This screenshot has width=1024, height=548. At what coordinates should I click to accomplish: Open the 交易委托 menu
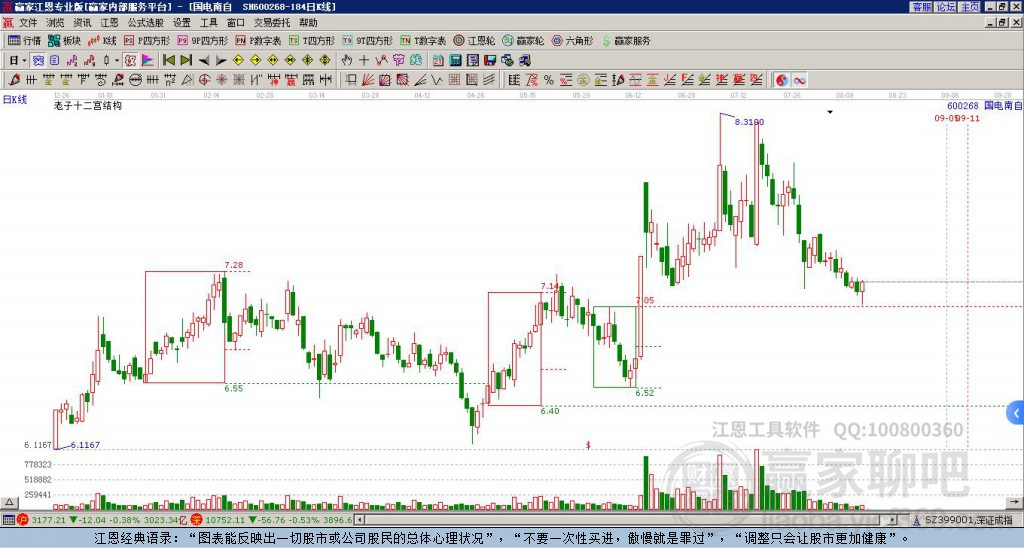[x=272, y=23]
